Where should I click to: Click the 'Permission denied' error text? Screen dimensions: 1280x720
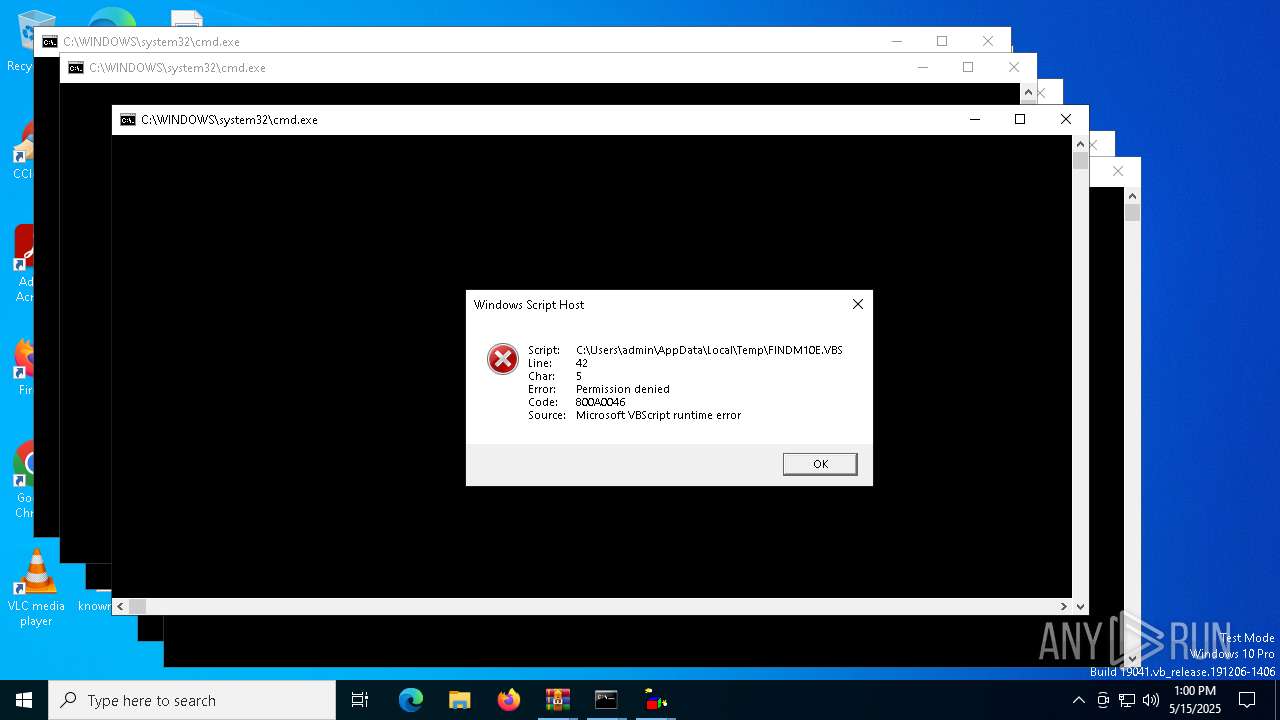pyautogui.click(x=623, y=389)
